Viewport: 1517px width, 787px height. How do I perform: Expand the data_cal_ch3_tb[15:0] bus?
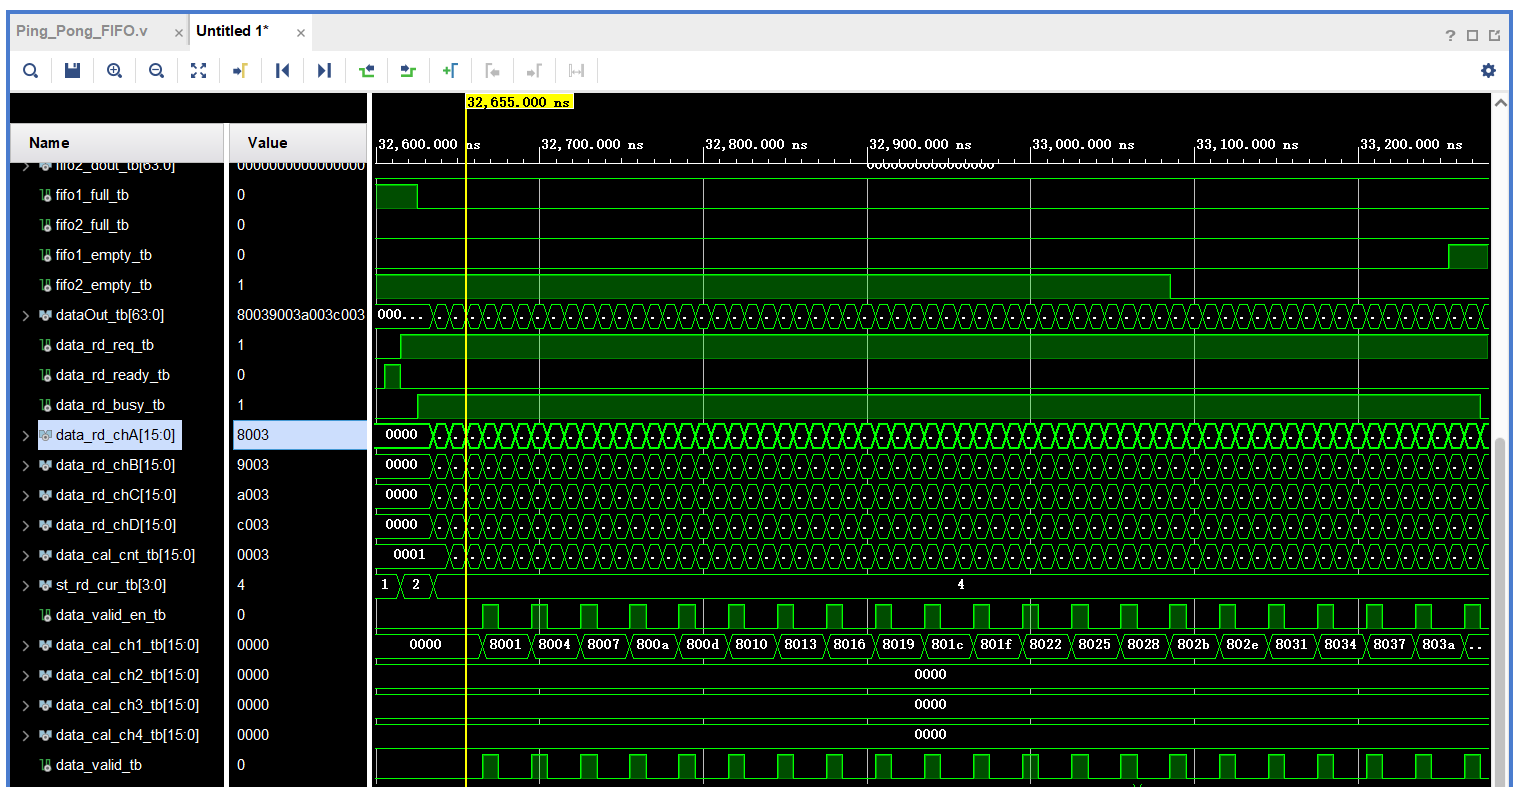click(26, 705)
